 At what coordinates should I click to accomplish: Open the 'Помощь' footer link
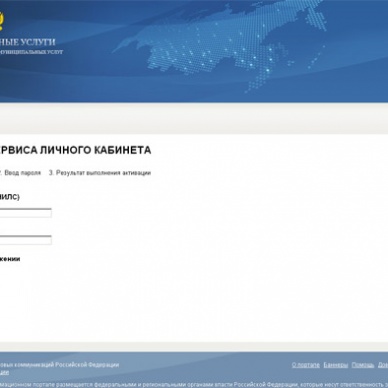tap(363, 365)
